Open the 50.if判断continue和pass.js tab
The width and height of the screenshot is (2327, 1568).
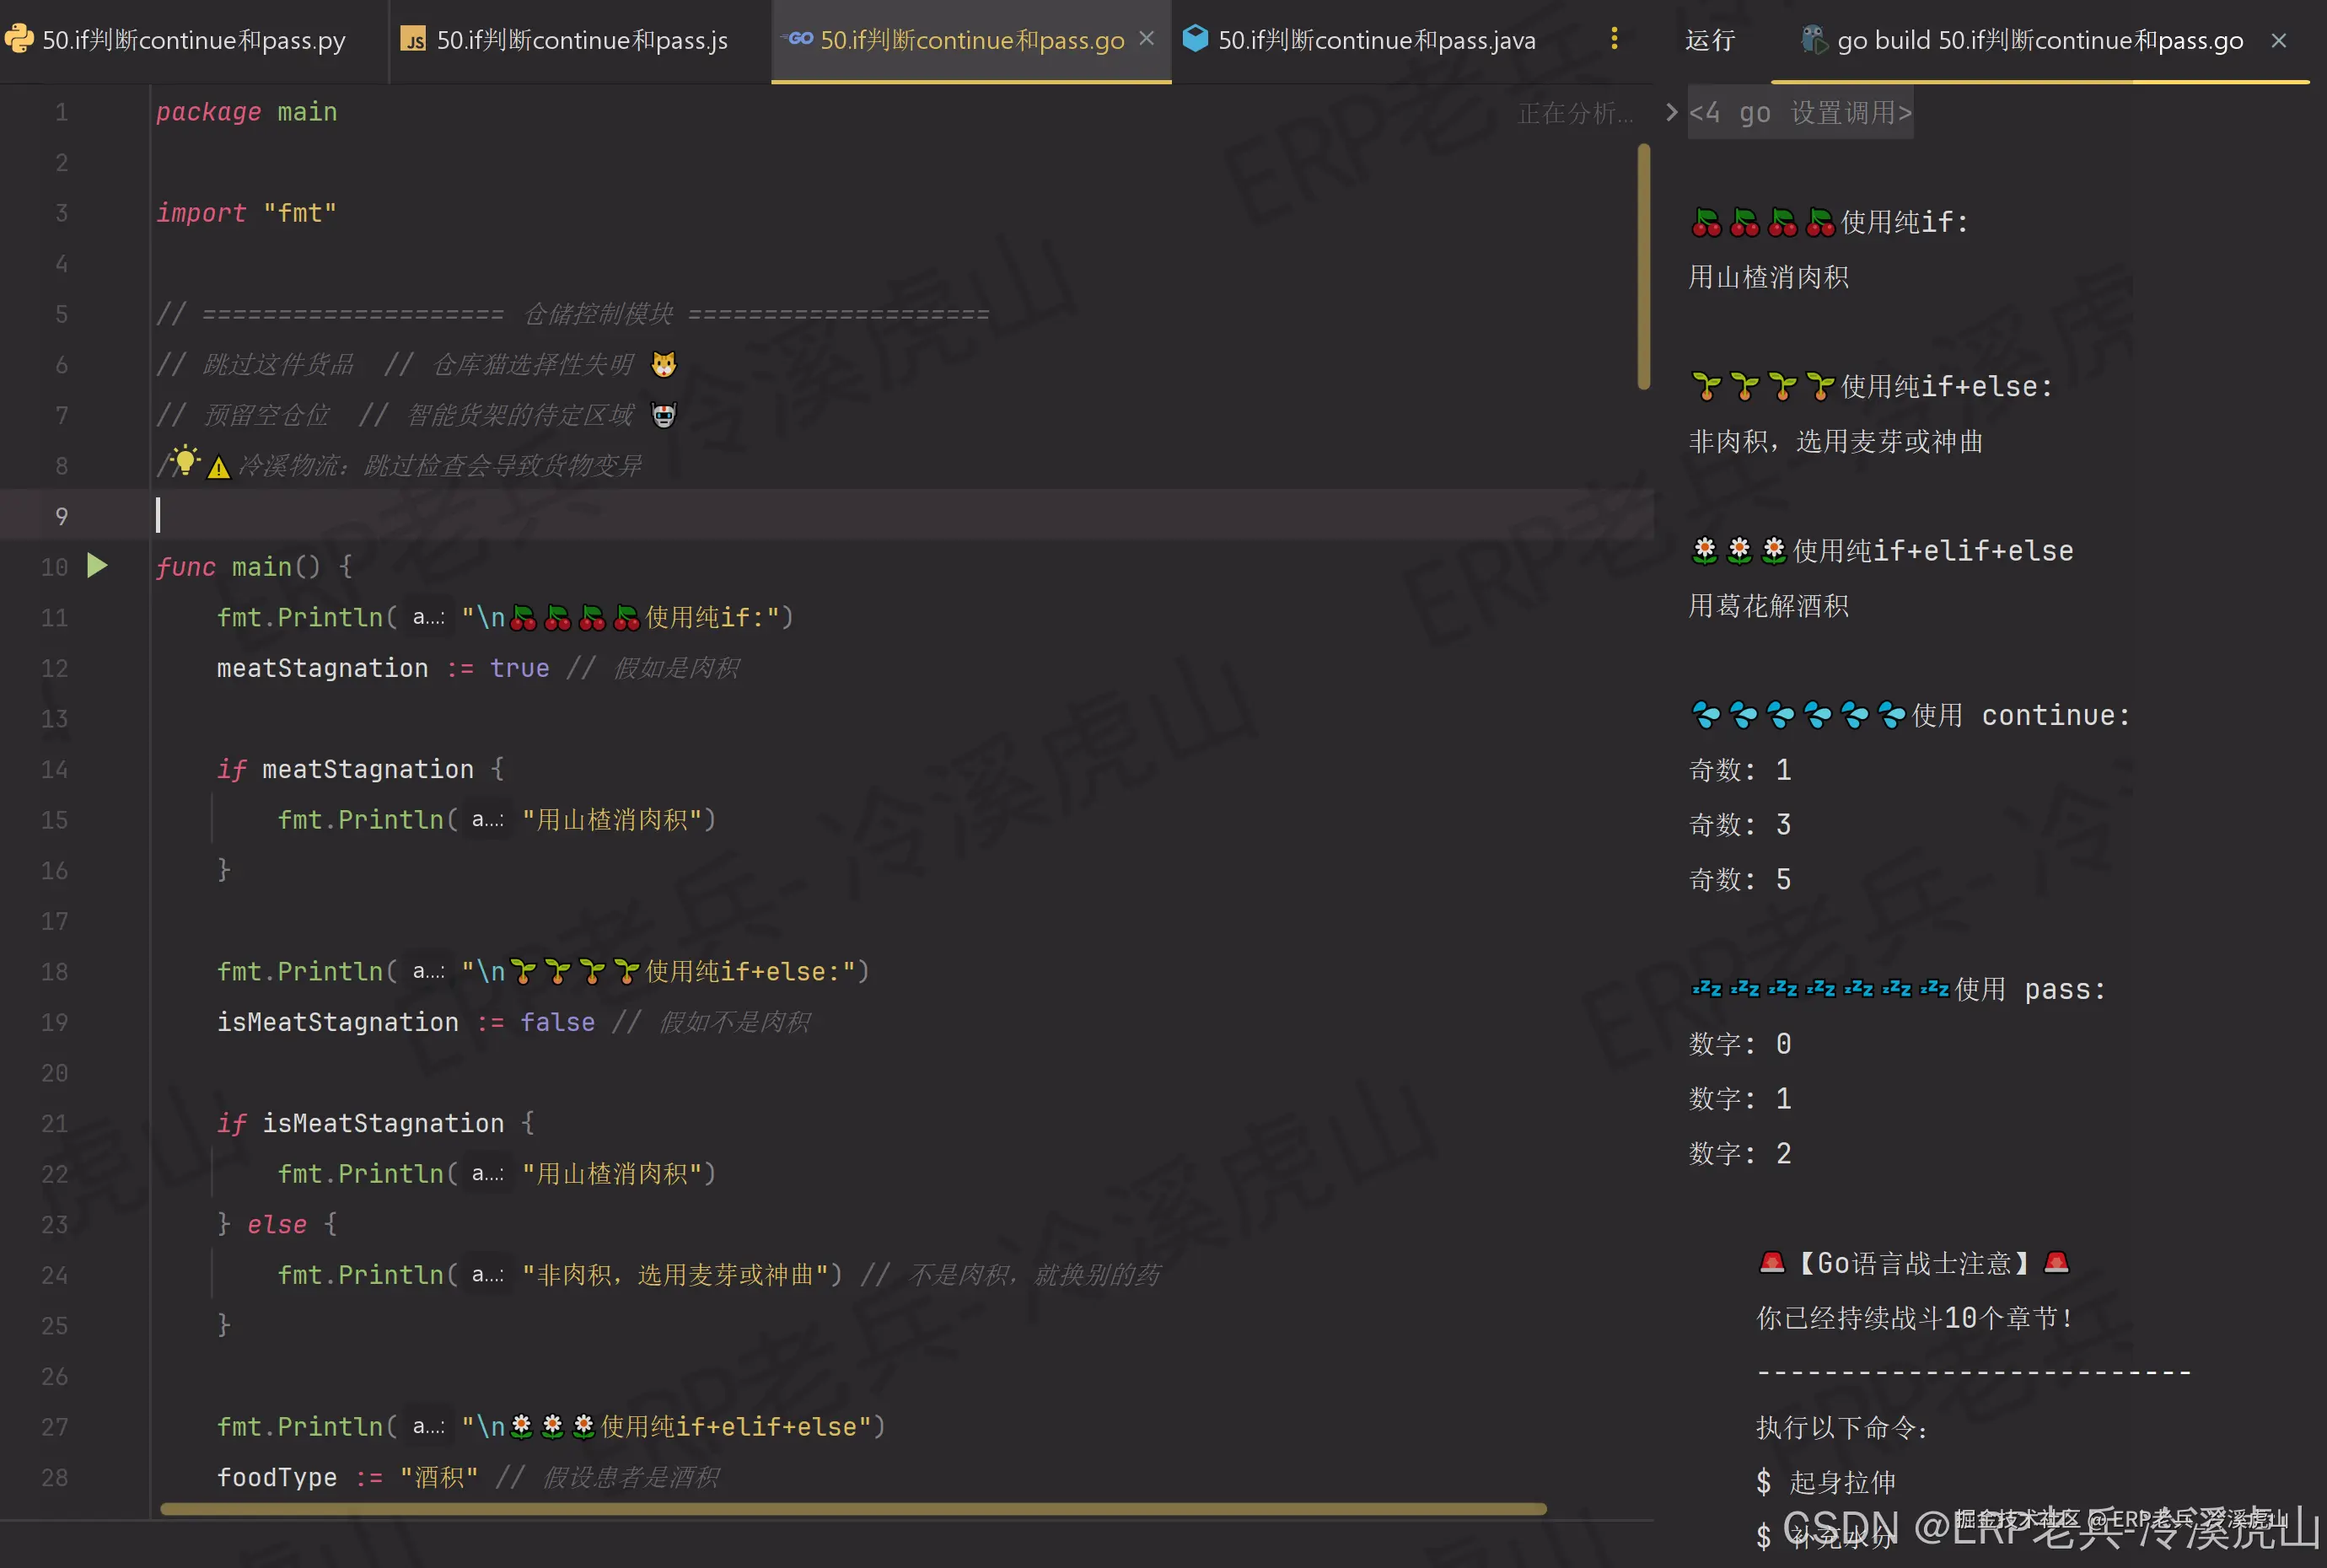coord(582,40)
